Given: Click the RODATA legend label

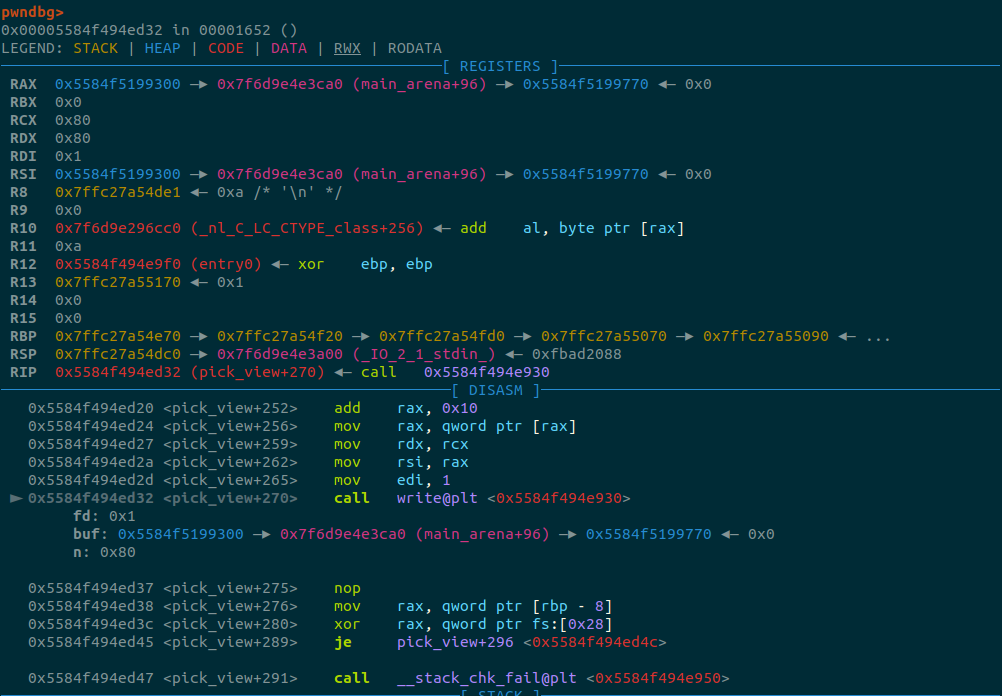Looking at the screenshot, I should tap(414, 48).
